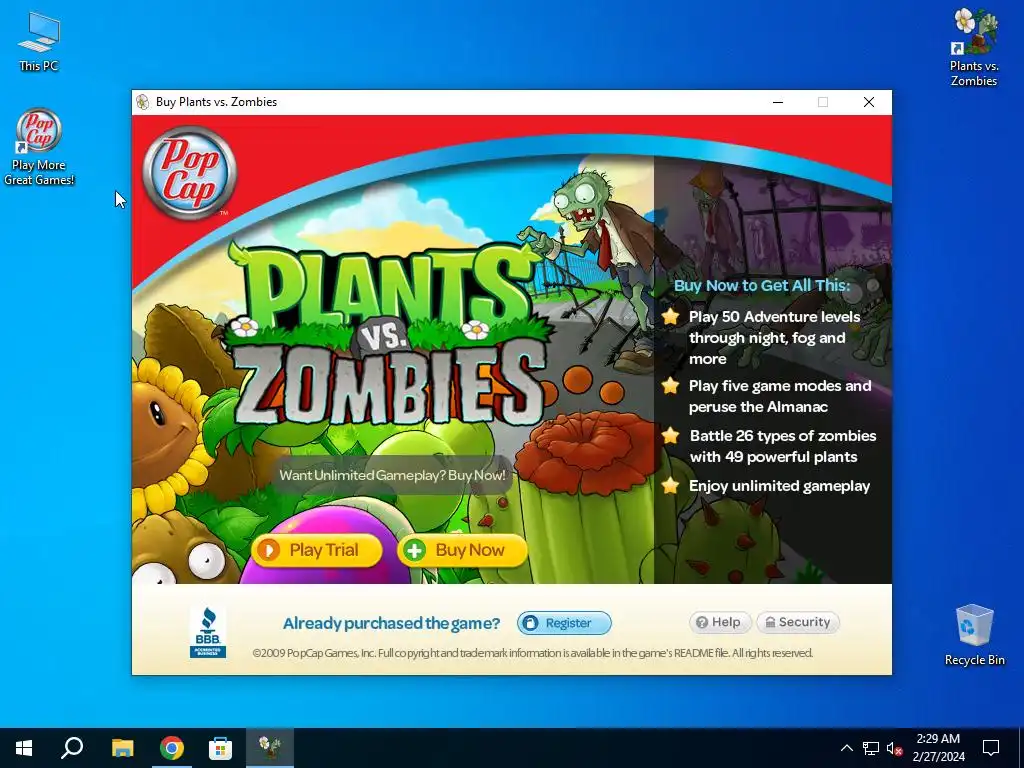Click the ©2009 PopCap Games copyright line

pyautogui.click(x=532, y=653)
